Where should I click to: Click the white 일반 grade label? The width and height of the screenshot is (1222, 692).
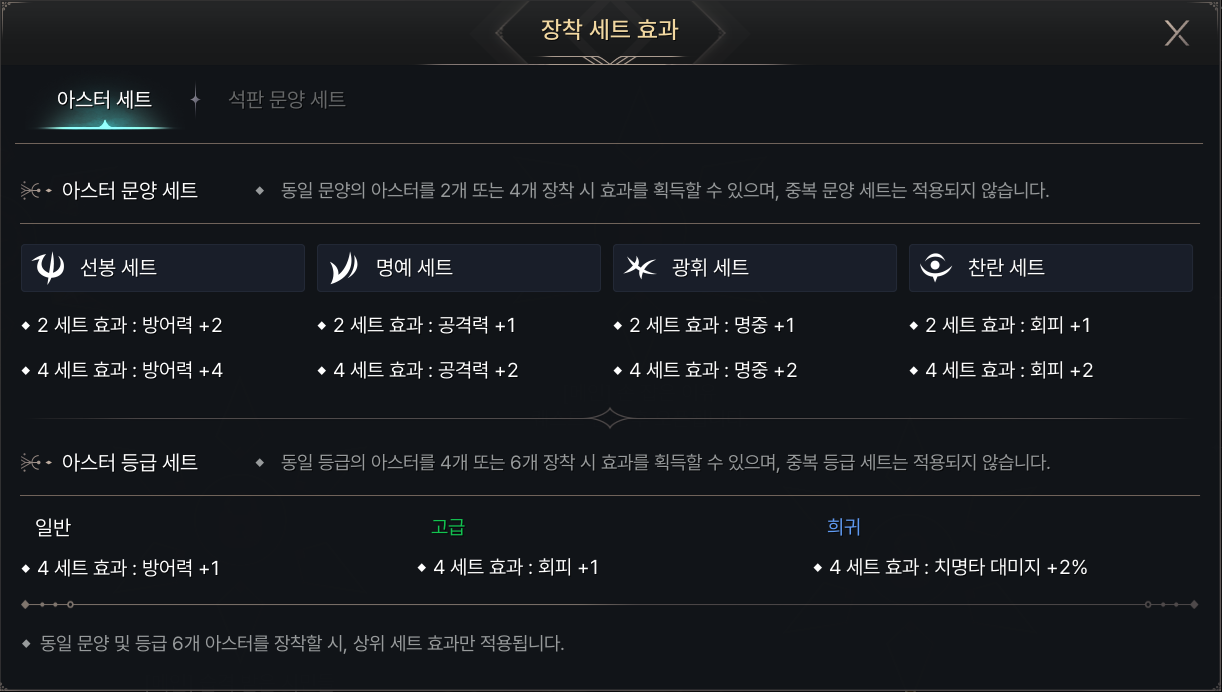(x=53, y=527)
